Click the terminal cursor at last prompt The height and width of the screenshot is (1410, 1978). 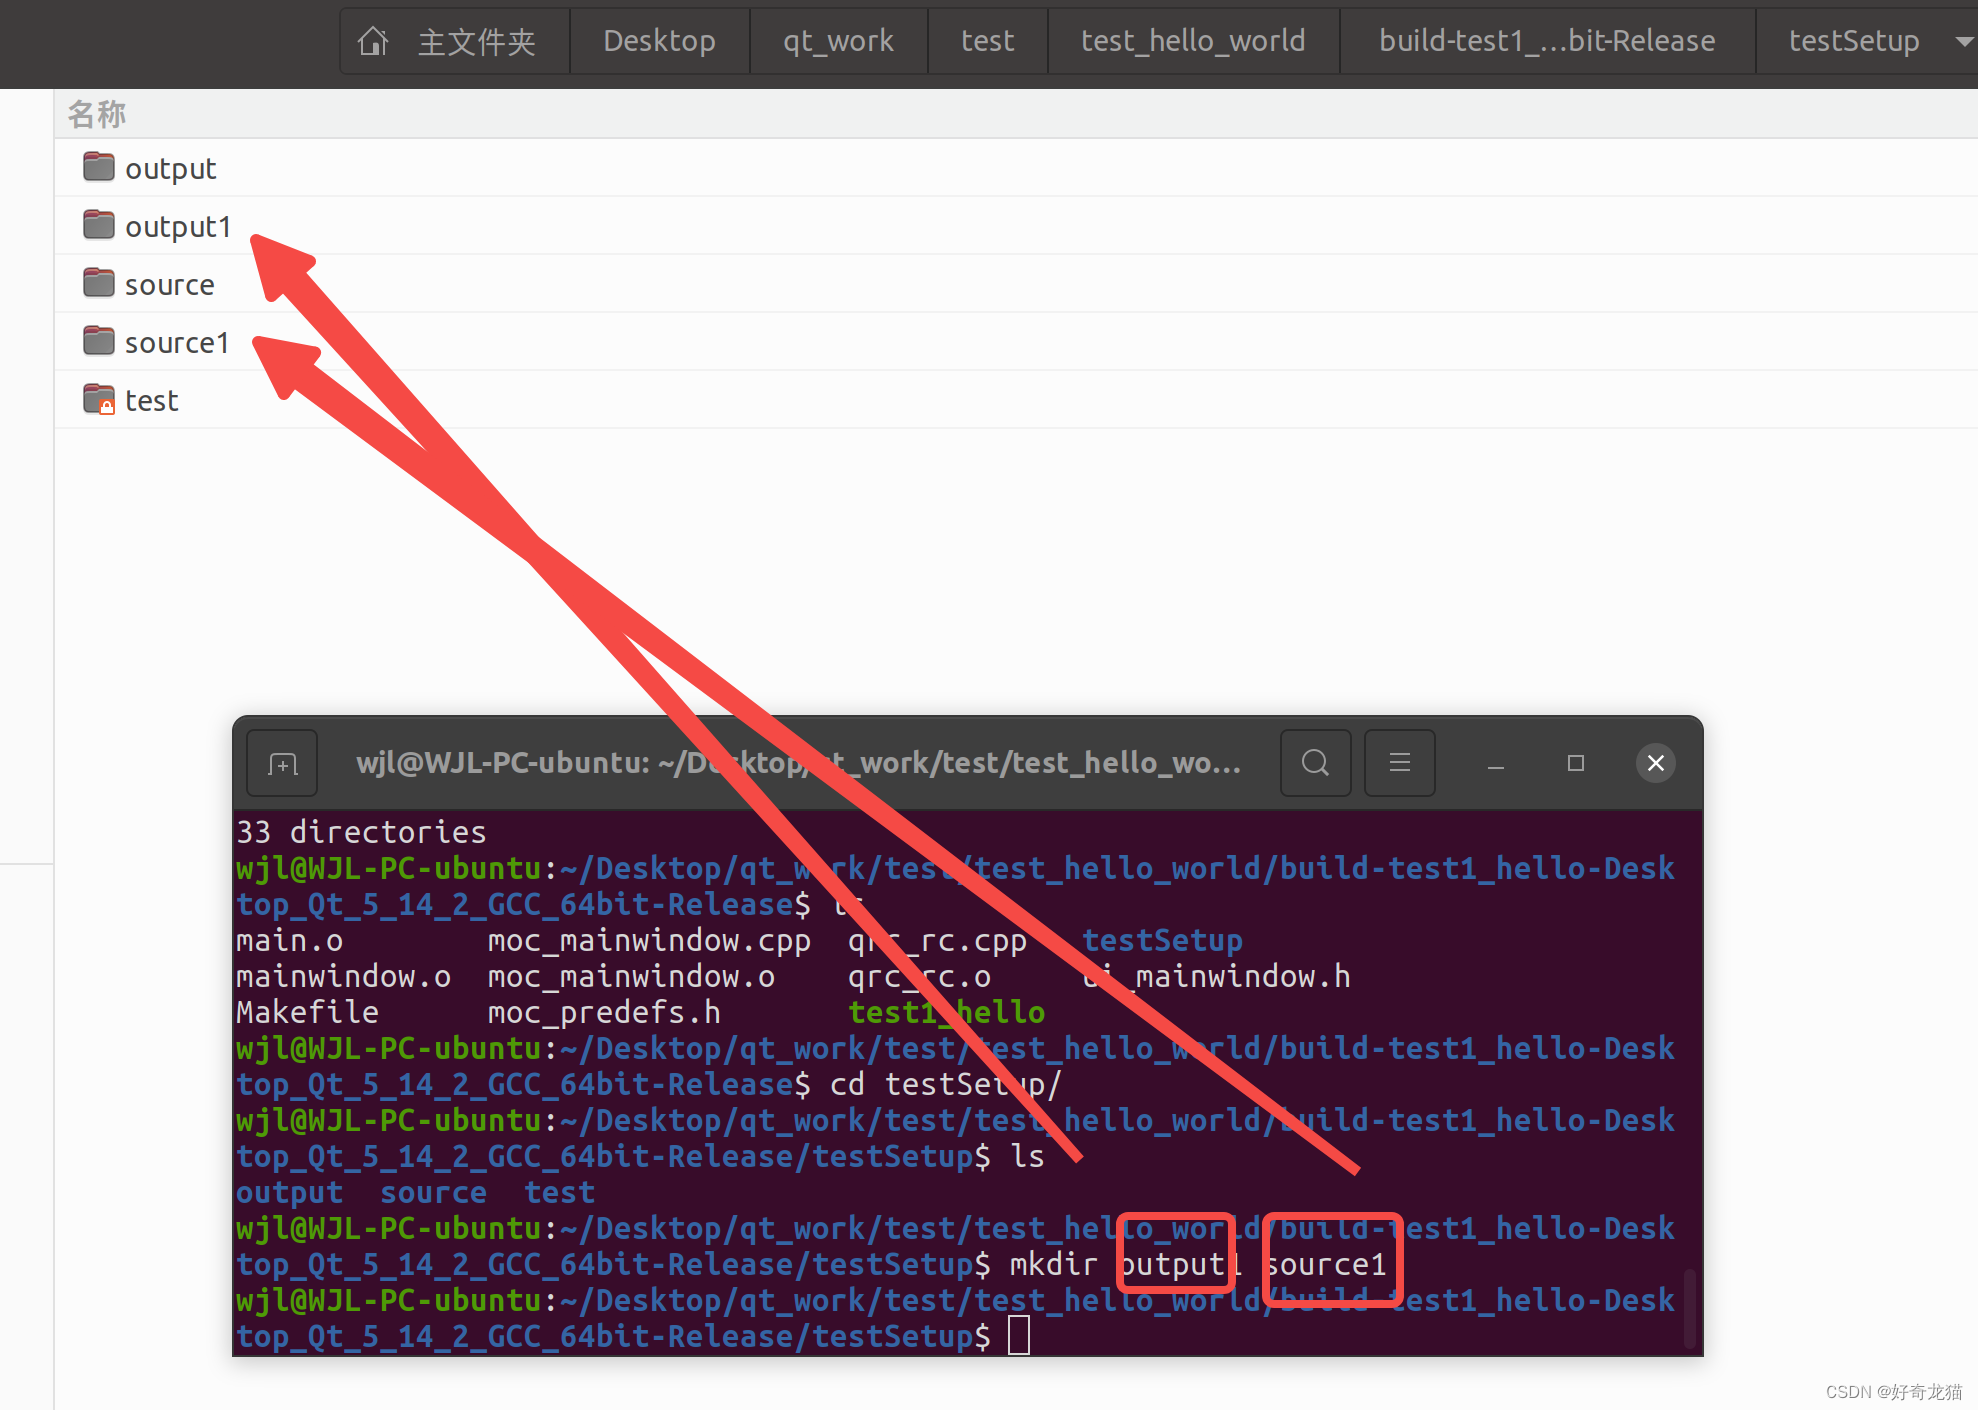[1018, 1335]
